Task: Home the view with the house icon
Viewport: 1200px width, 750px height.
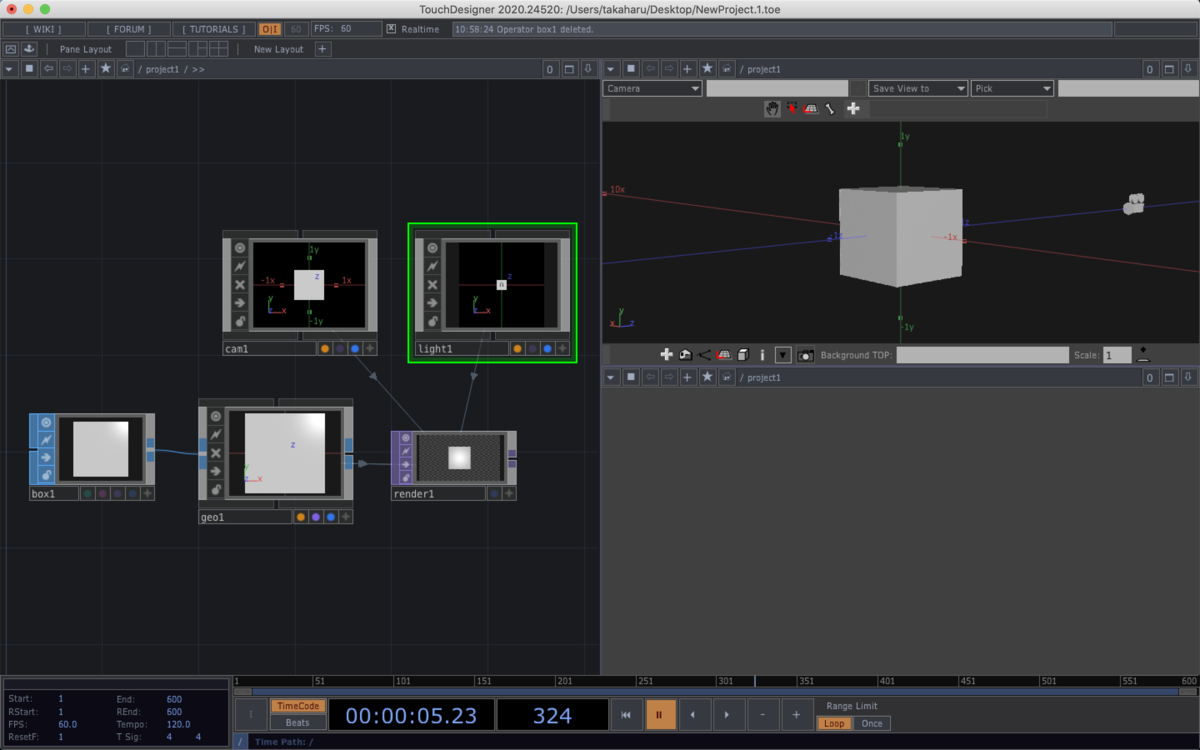Action: pyautogui.click(x=685, y=354)
